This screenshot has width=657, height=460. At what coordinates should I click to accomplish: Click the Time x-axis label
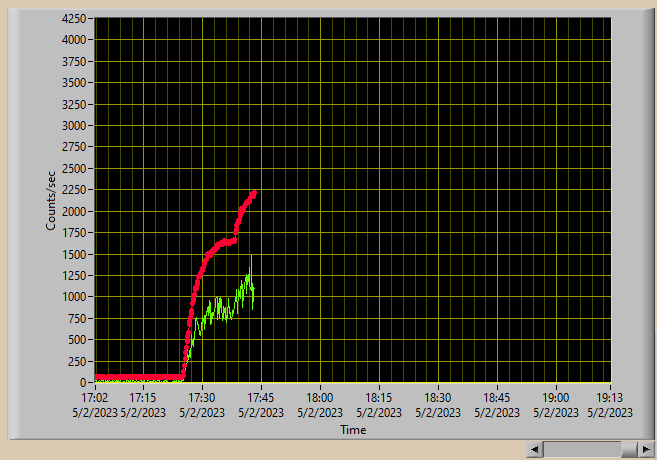353,430
